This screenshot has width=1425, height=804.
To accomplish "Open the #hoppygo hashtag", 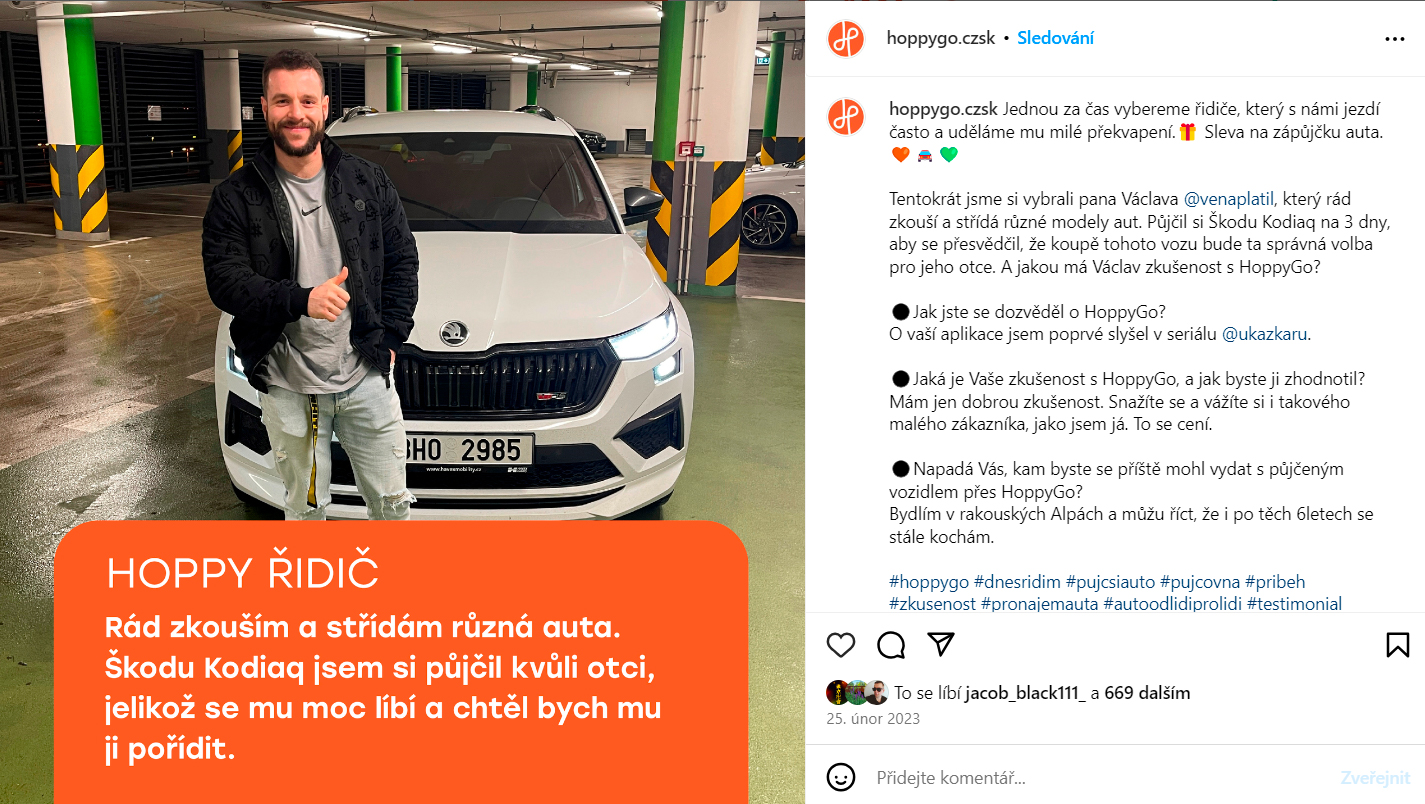I will (x=929, y=582).
